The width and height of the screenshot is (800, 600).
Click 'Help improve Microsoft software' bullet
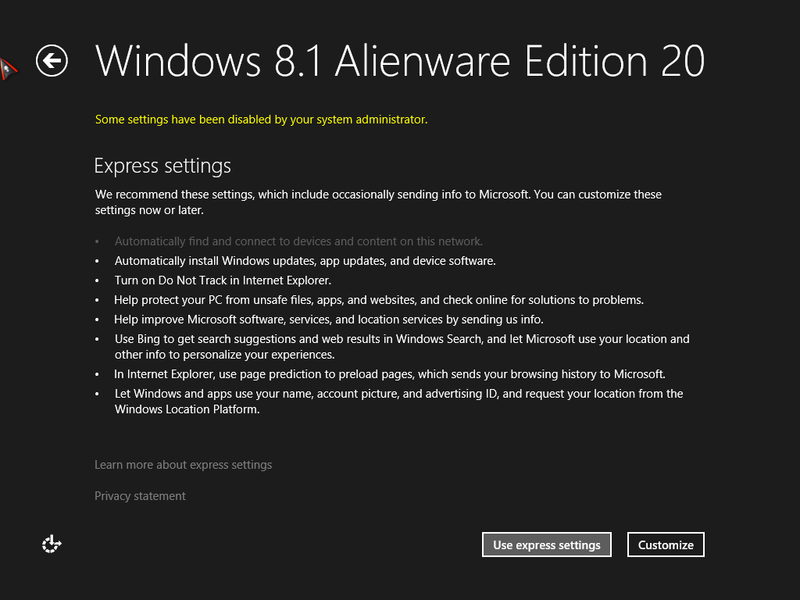tap(329, 319)
